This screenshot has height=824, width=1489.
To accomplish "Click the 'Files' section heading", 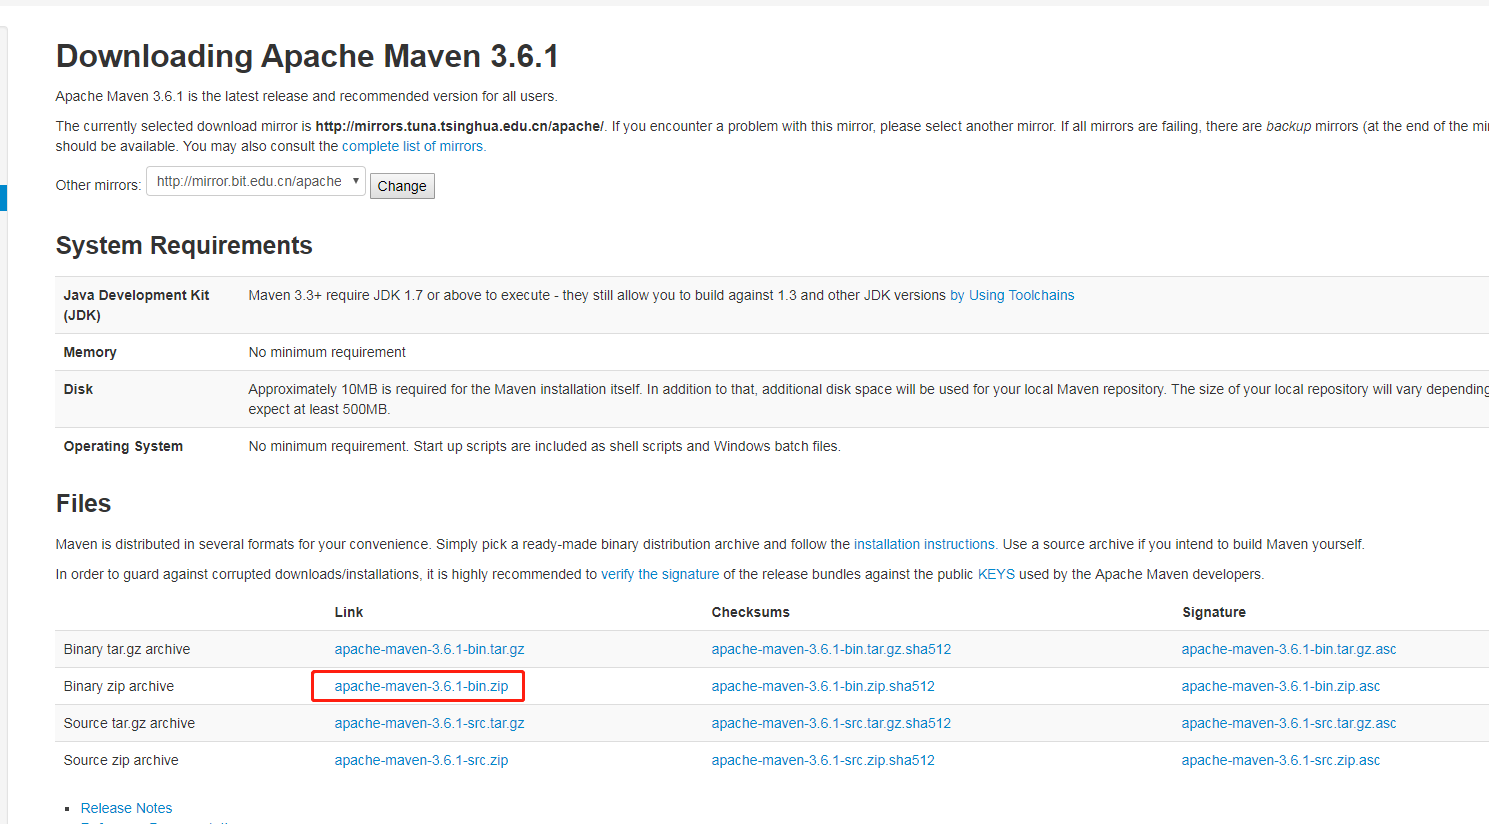I will pos(83,503).
